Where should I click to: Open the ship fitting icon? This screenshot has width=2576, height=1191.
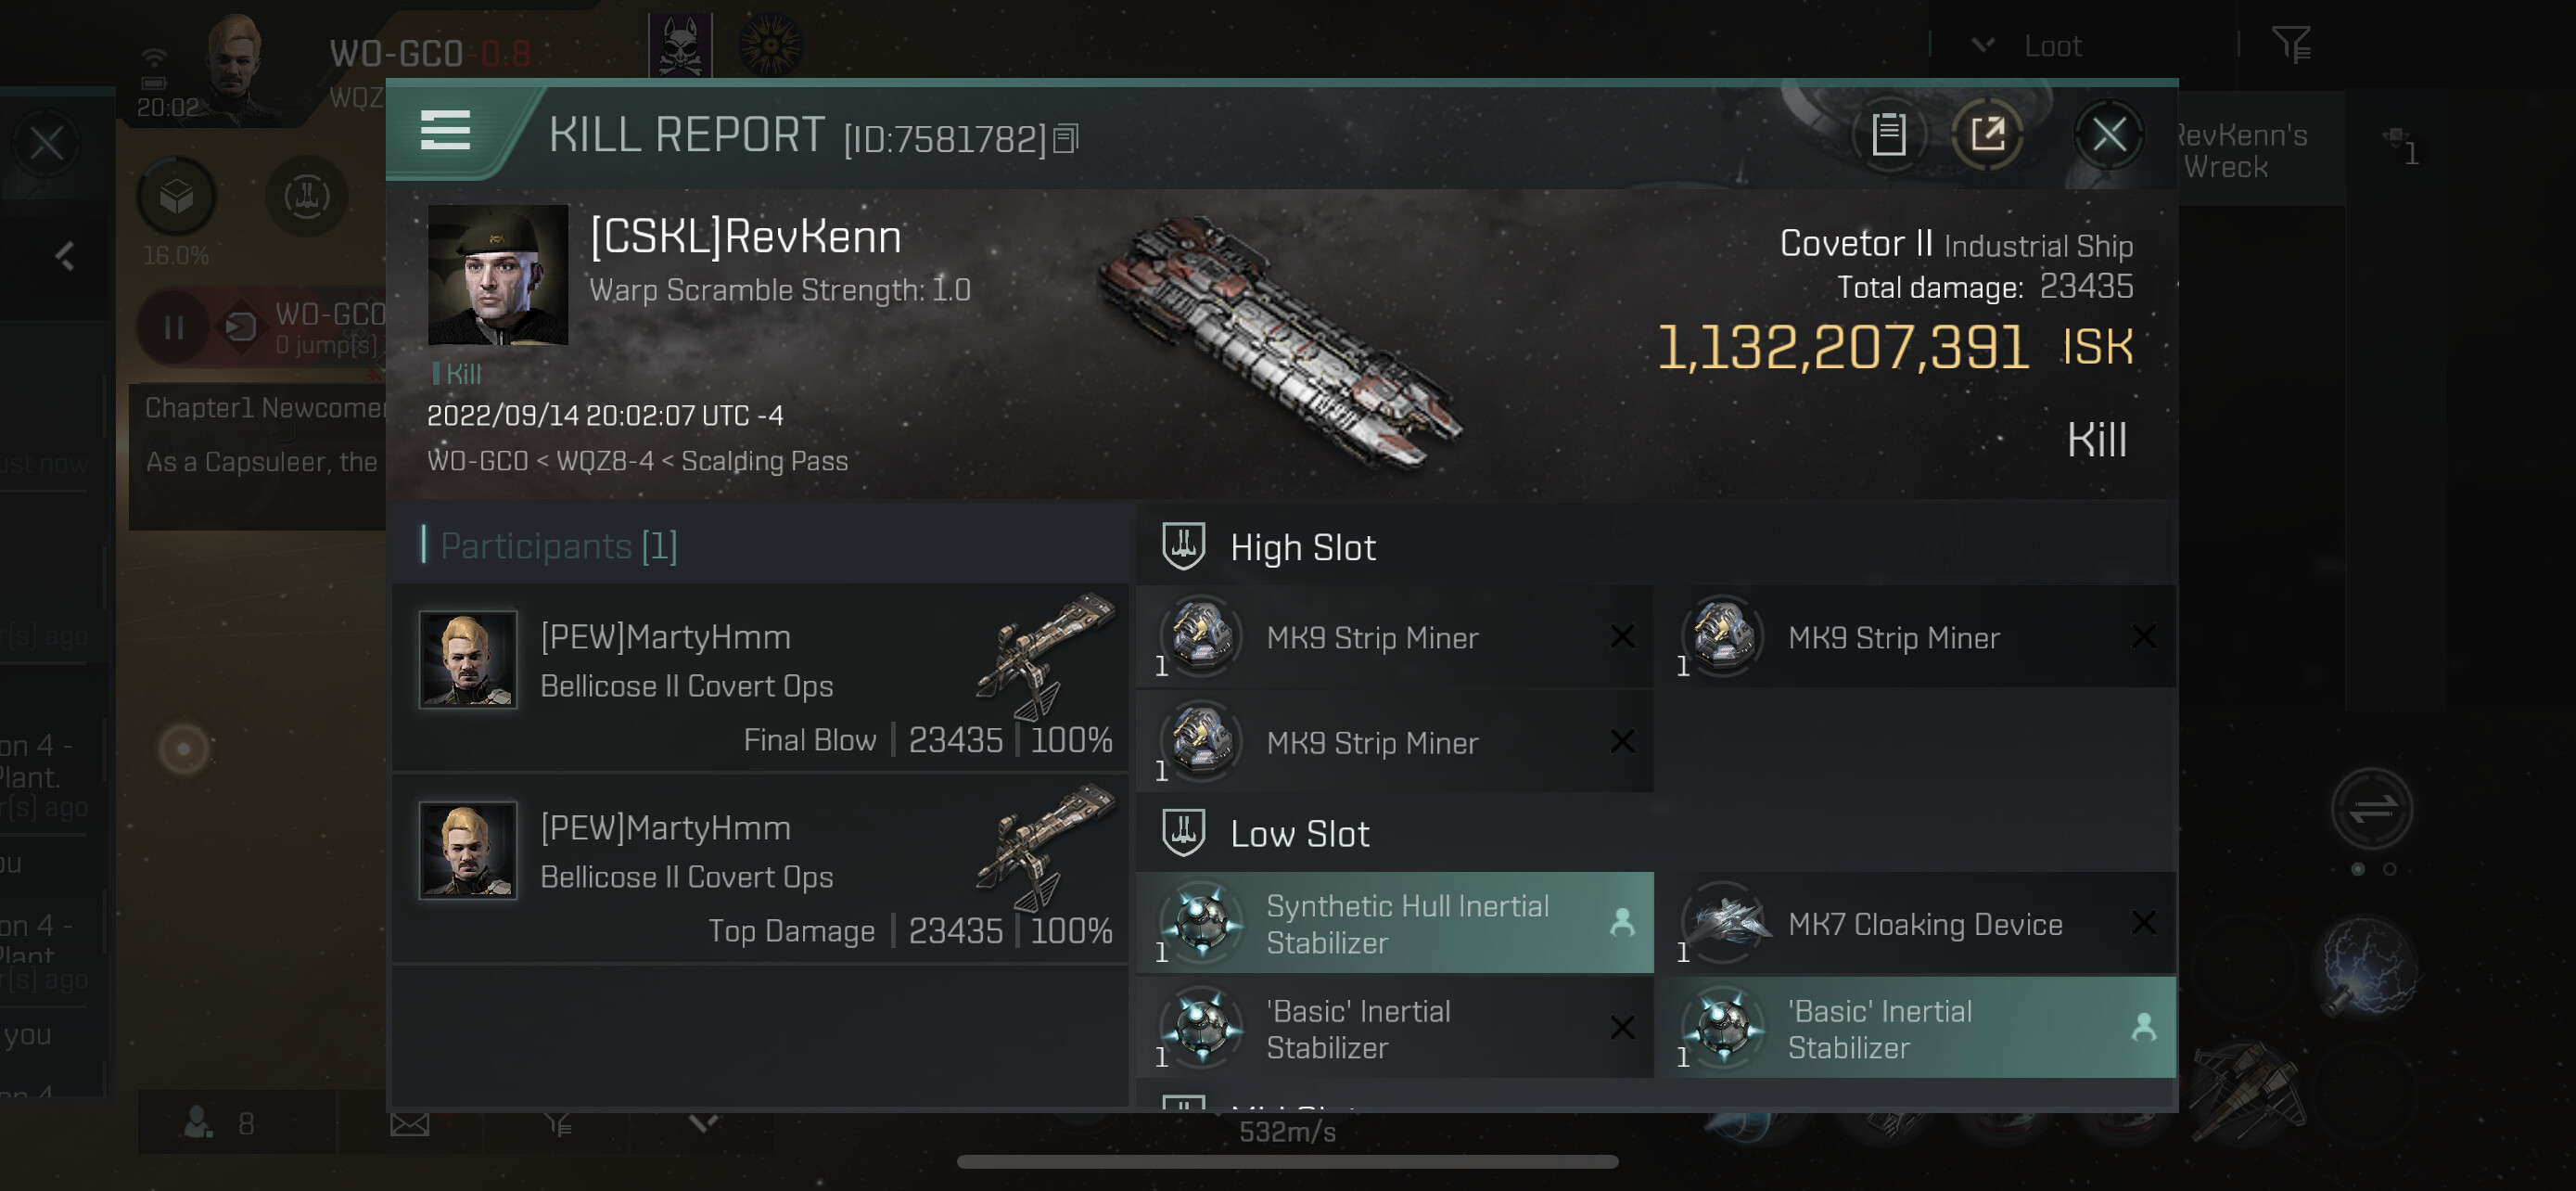coord(306,197)
